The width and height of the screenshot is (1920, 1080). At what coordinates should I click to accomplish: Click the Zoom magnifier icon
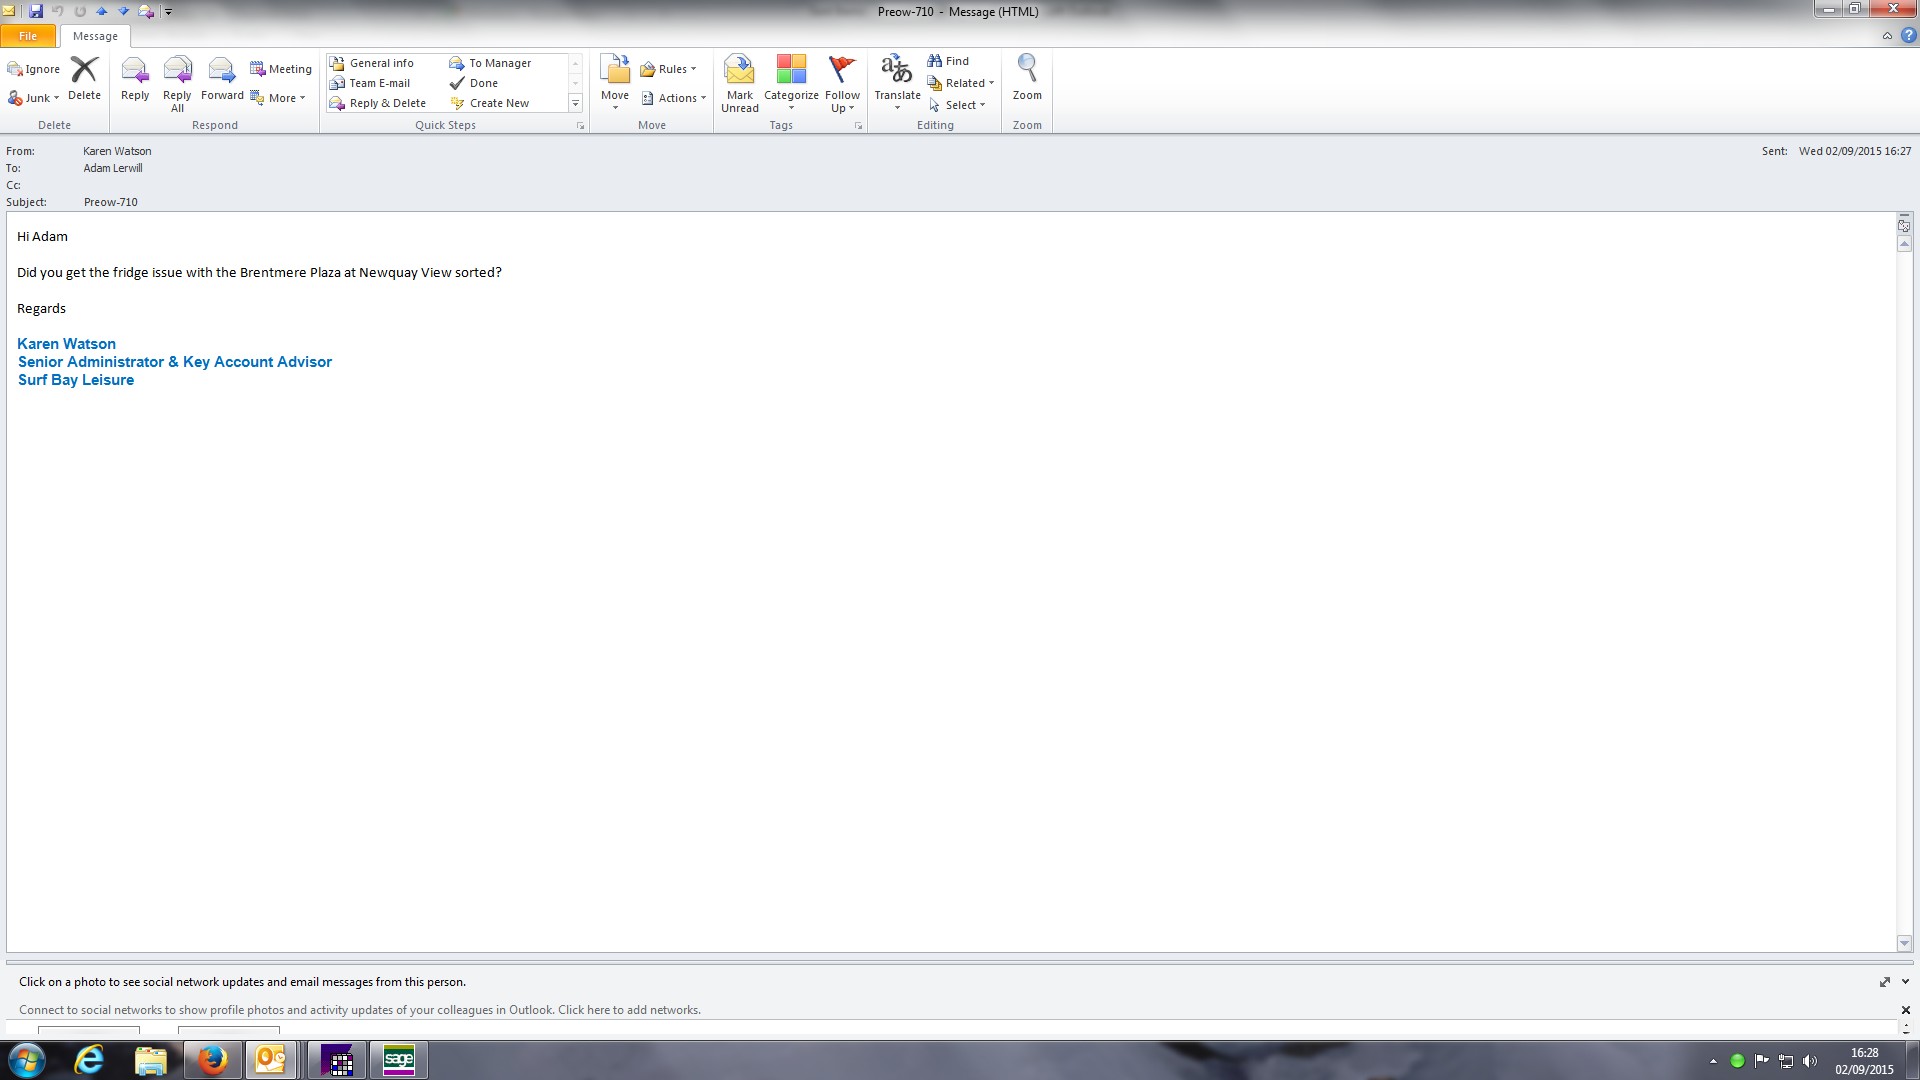click(1027, 70)
